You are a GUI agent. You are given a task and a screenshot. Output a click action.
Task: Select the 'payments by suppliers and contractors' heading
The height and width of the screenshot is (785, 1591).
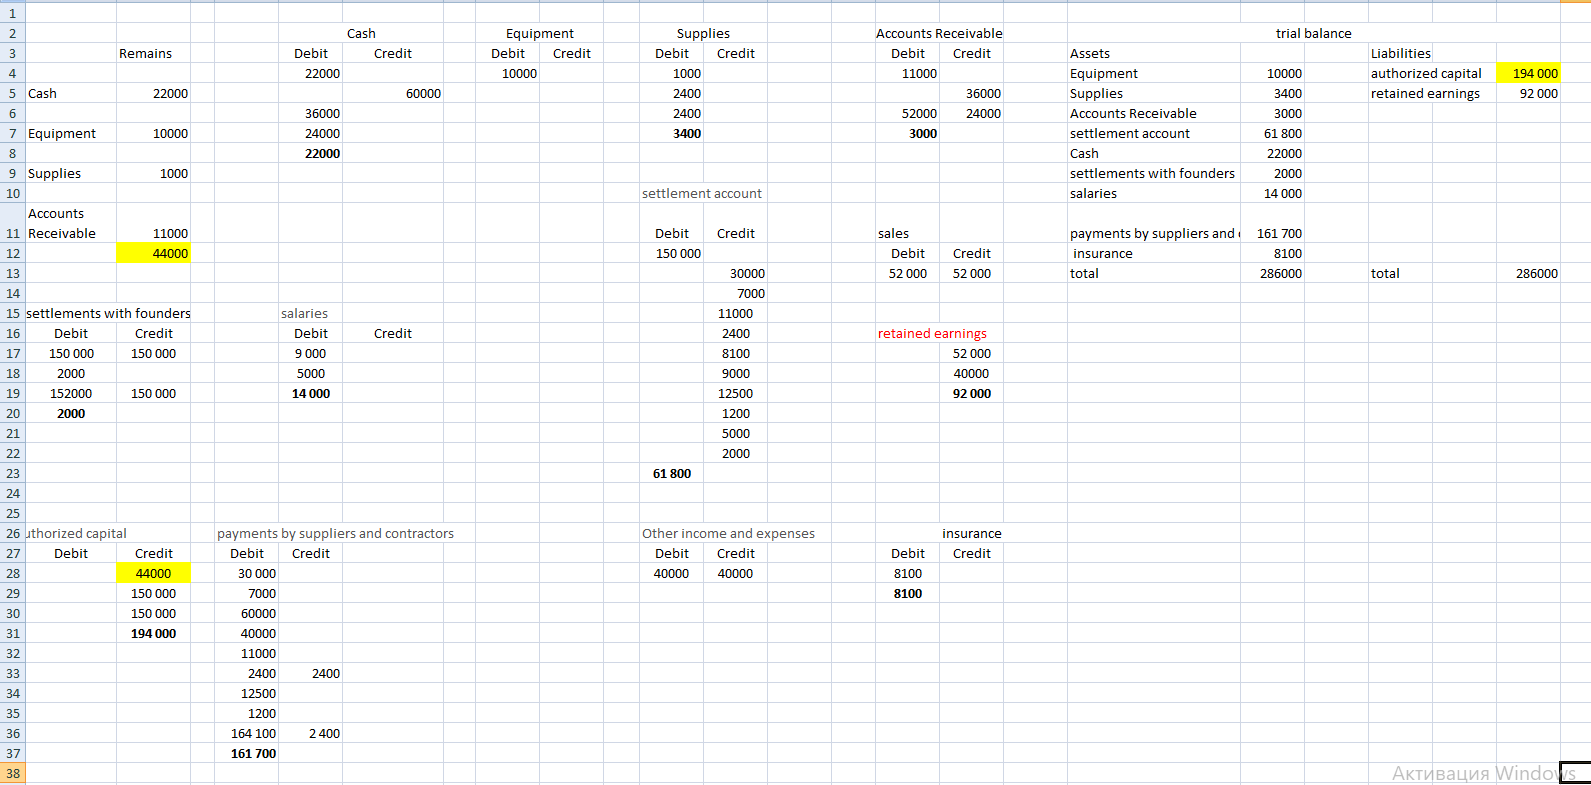335,534
